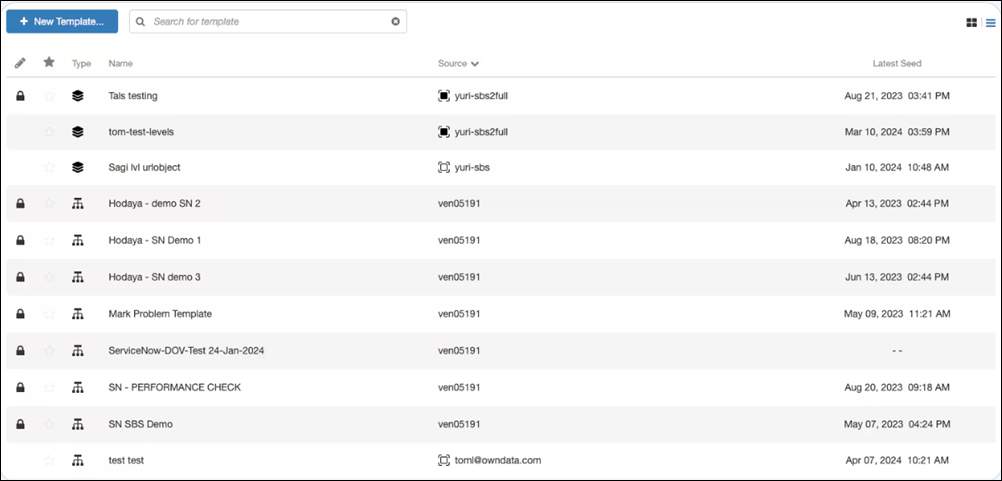This screenshot has height=481, width=1002.
Task: Click the lock icon for Tals testing
Action: (x=20, y=96)
